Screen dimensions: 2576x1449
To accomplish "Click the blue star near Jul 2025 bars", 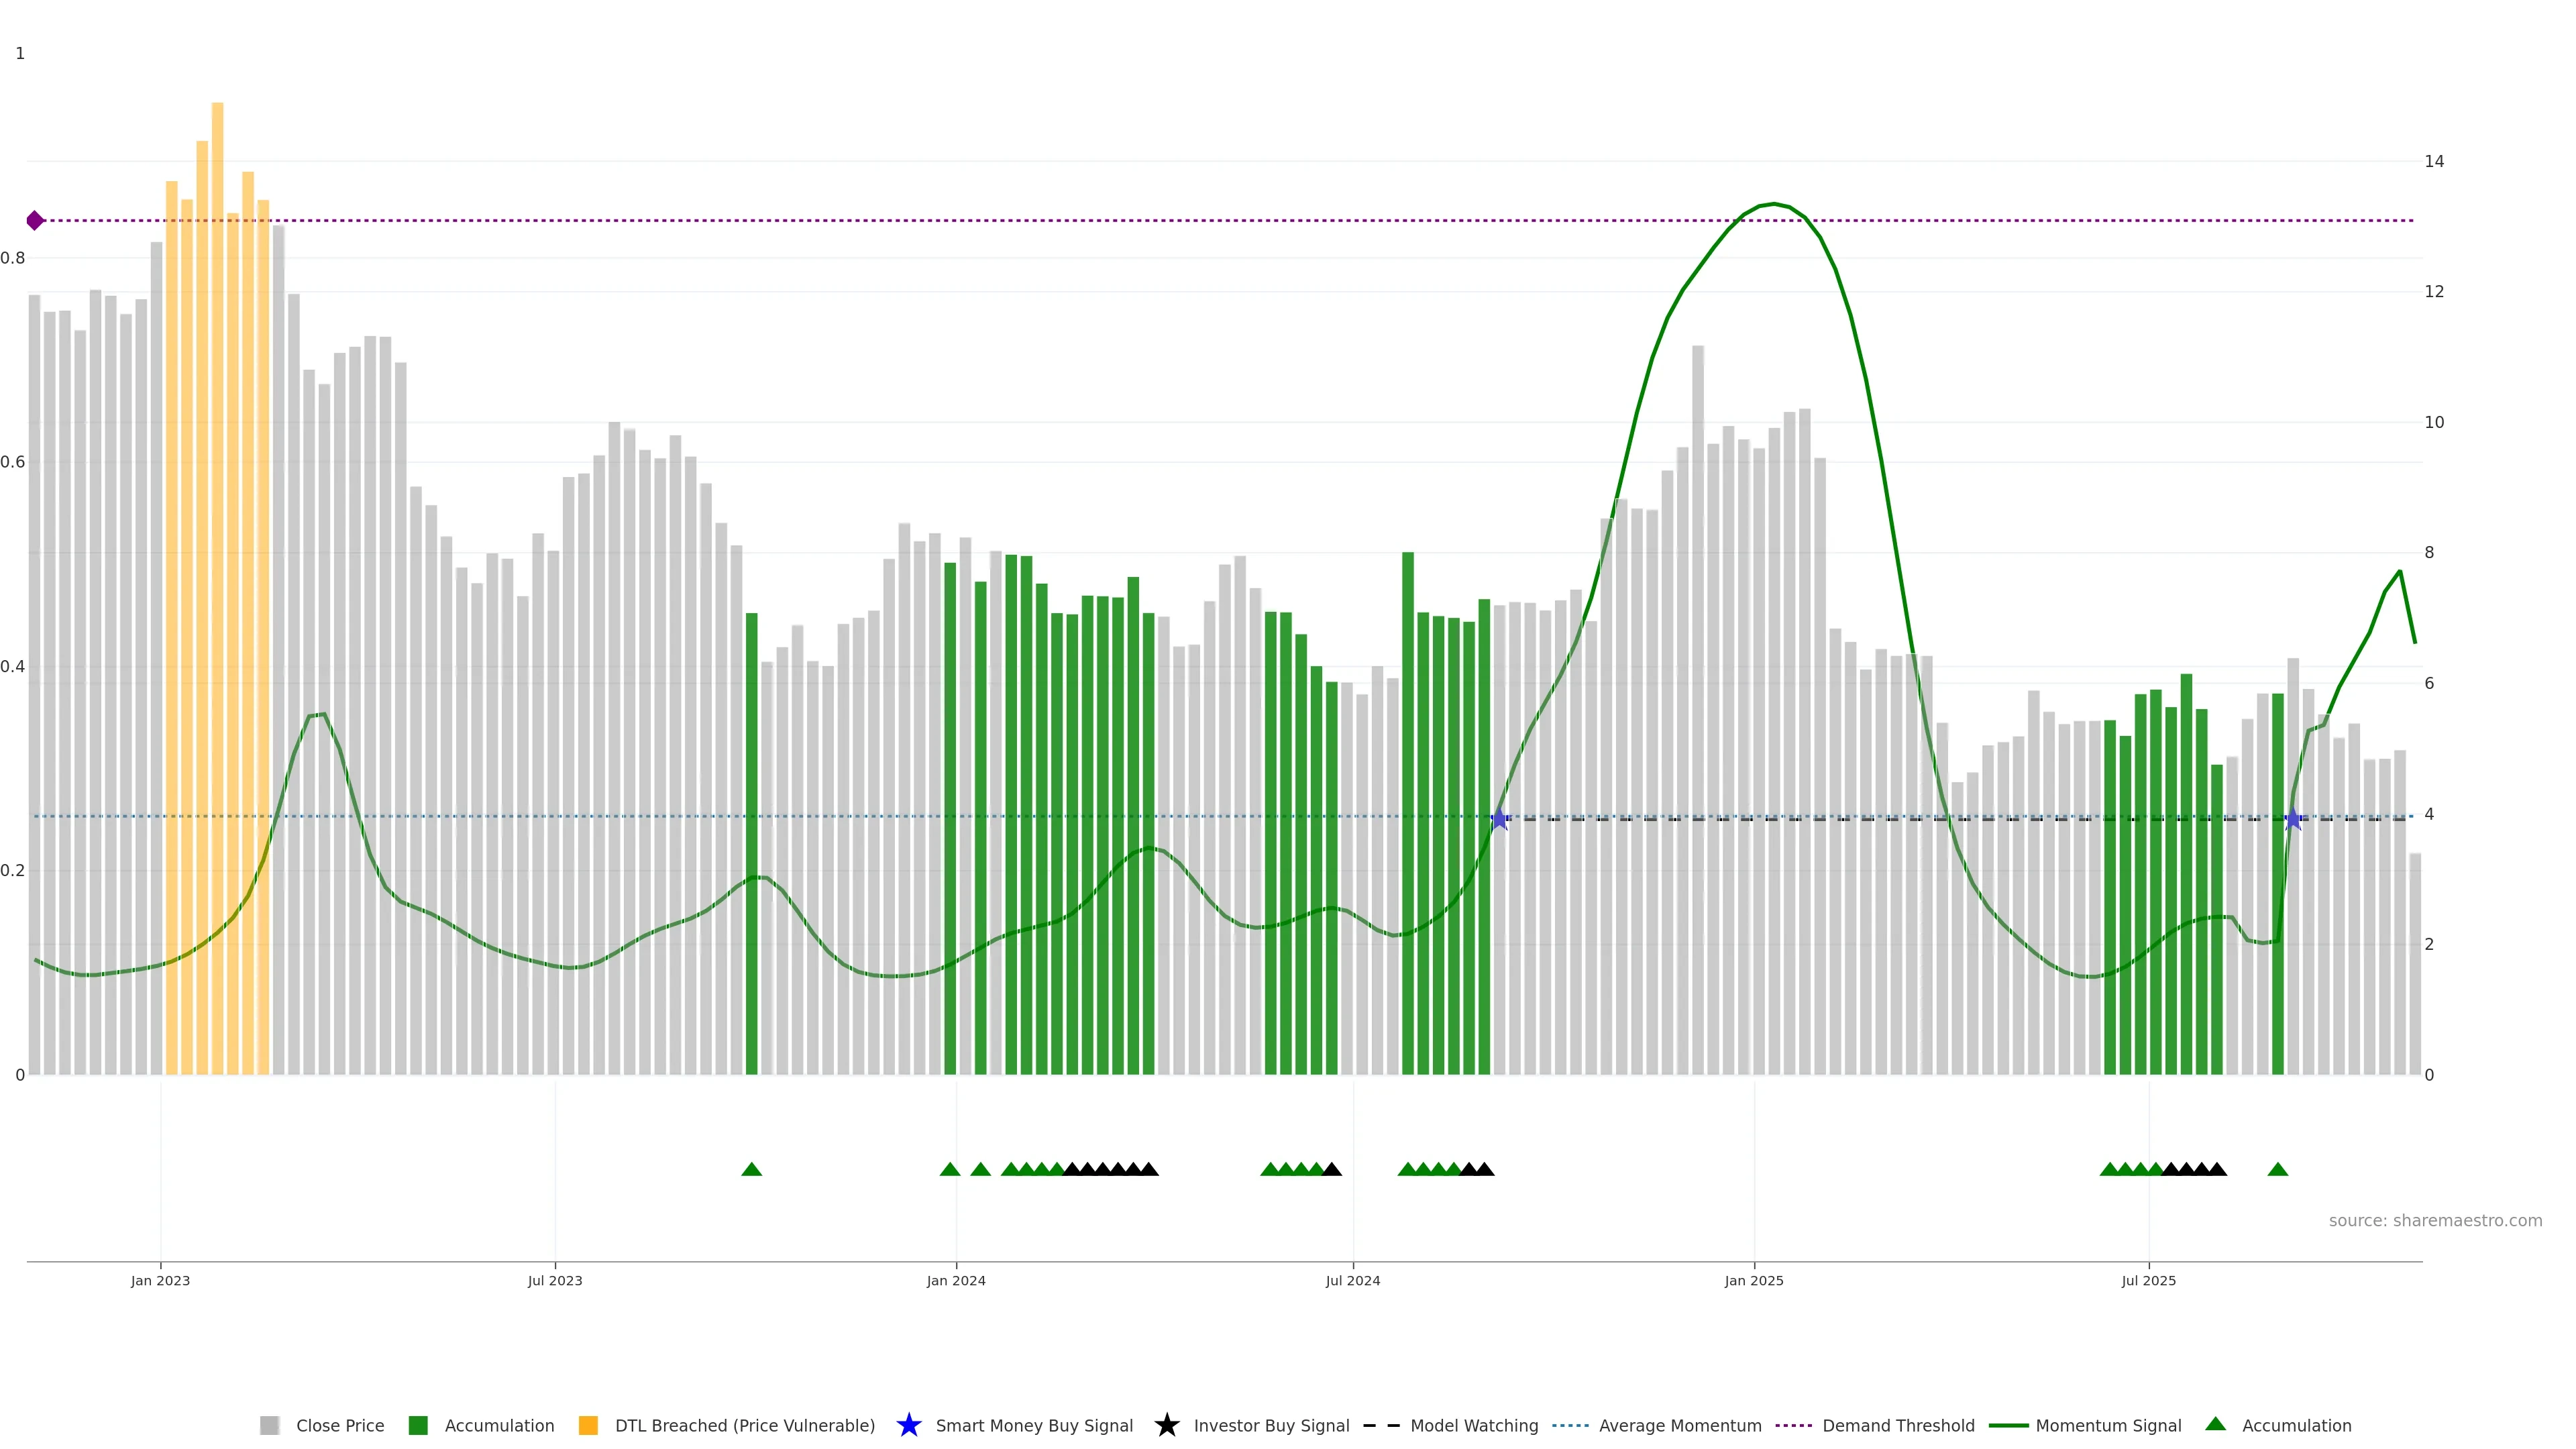I will coord(2292,820).
